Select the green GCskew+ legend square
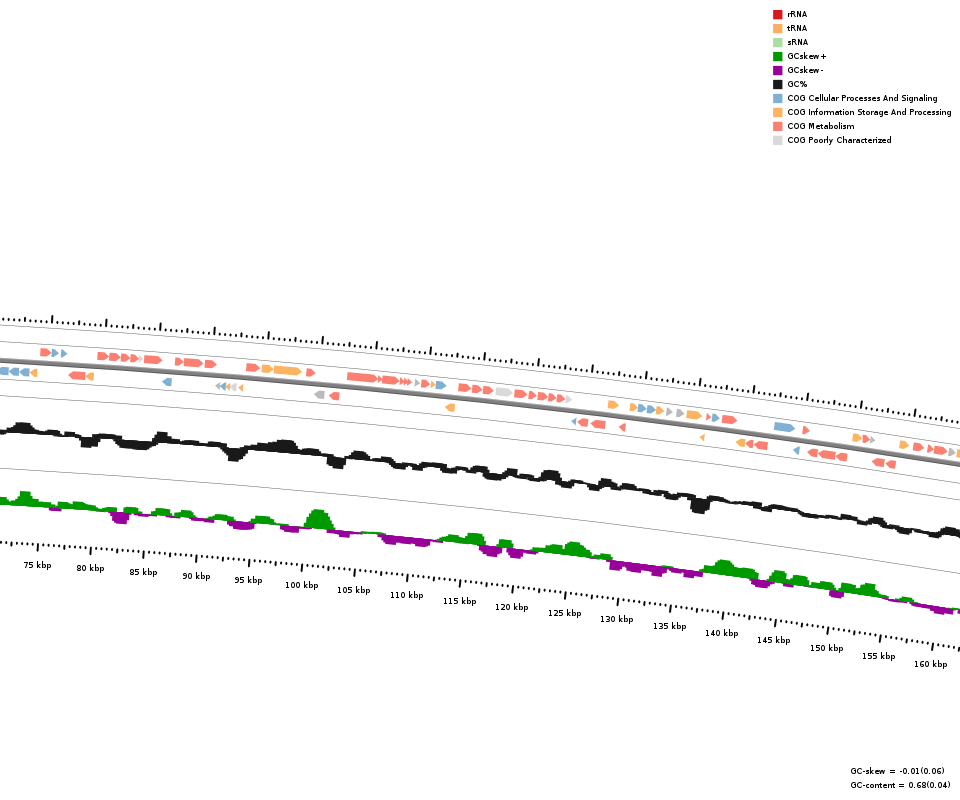Screen dimensions: 960x800 pos(777,56)
